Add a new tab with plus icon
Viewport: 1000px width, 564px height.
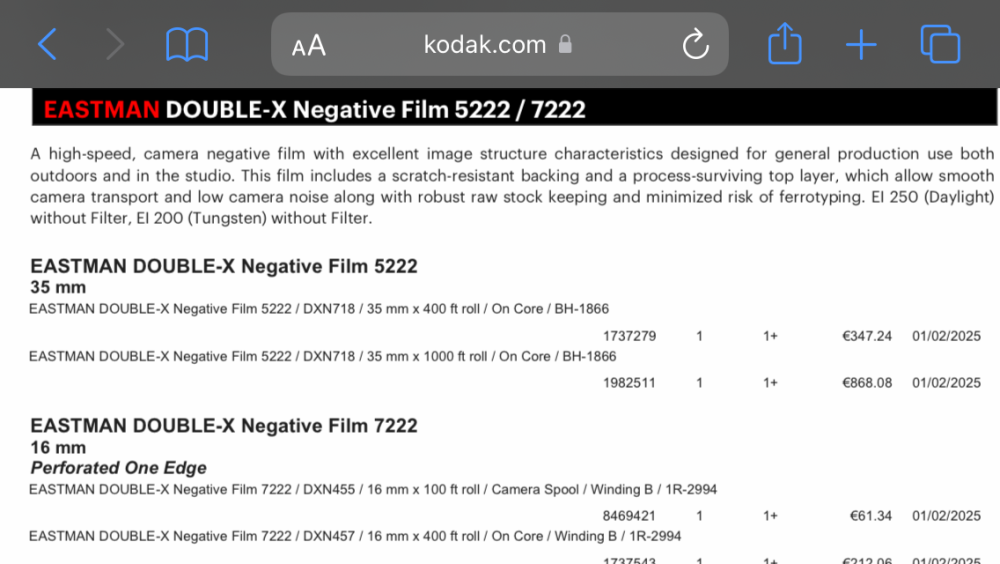(861, 45)
